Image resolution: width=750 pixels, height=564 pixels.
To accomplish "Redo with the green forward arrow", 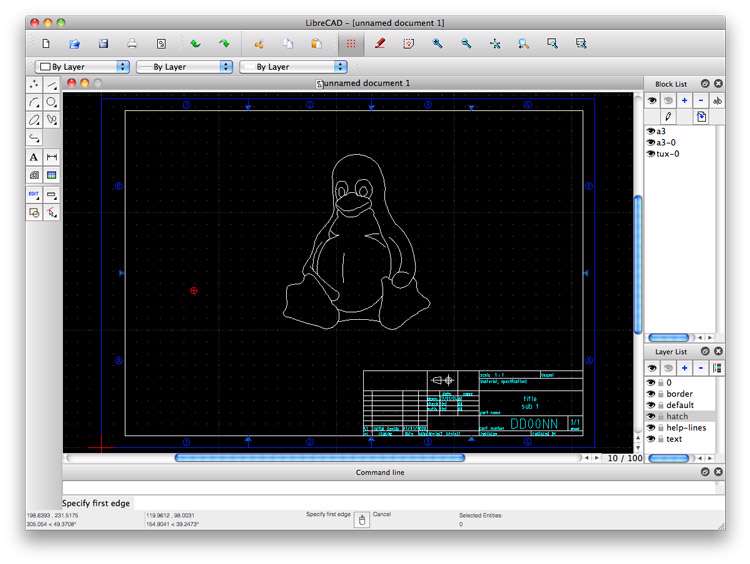I will pyautogui.click(x=224, y=44).
